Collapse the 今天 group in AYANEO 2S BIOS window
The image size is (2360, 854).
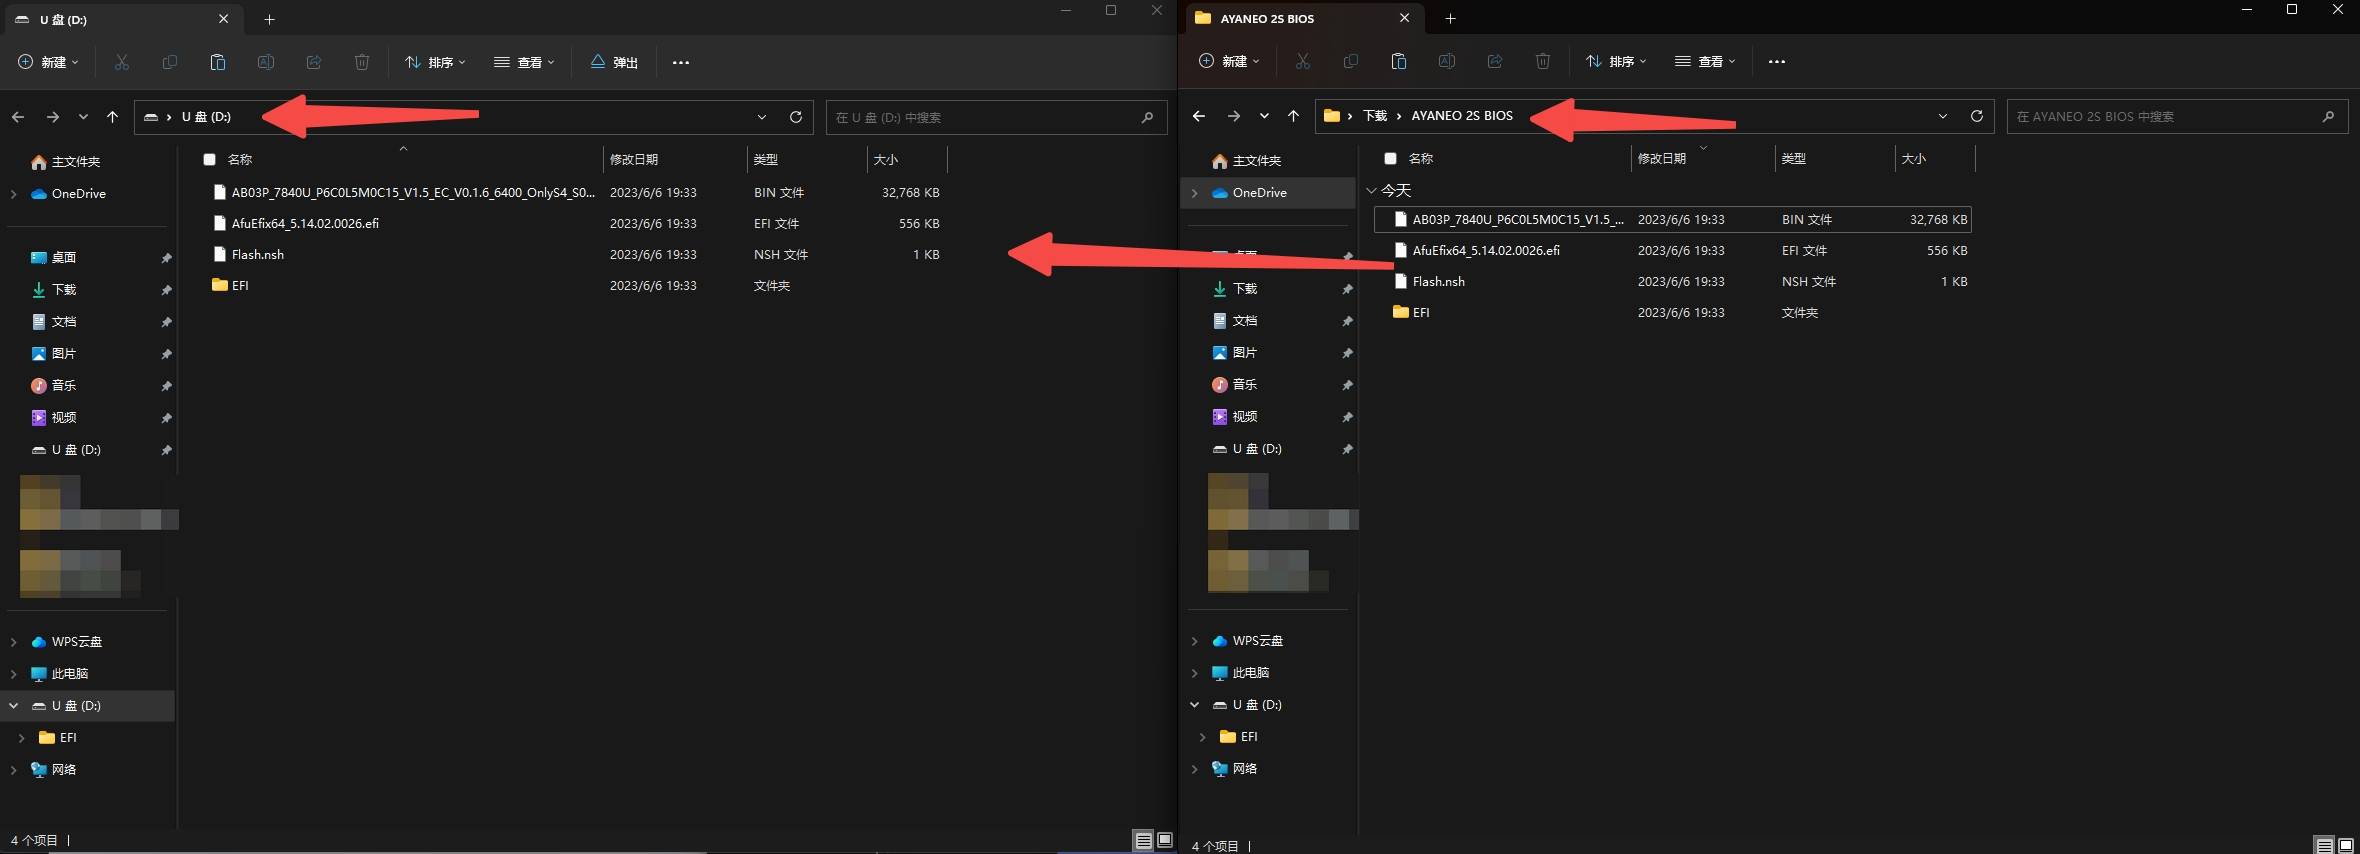point(1372,190)
